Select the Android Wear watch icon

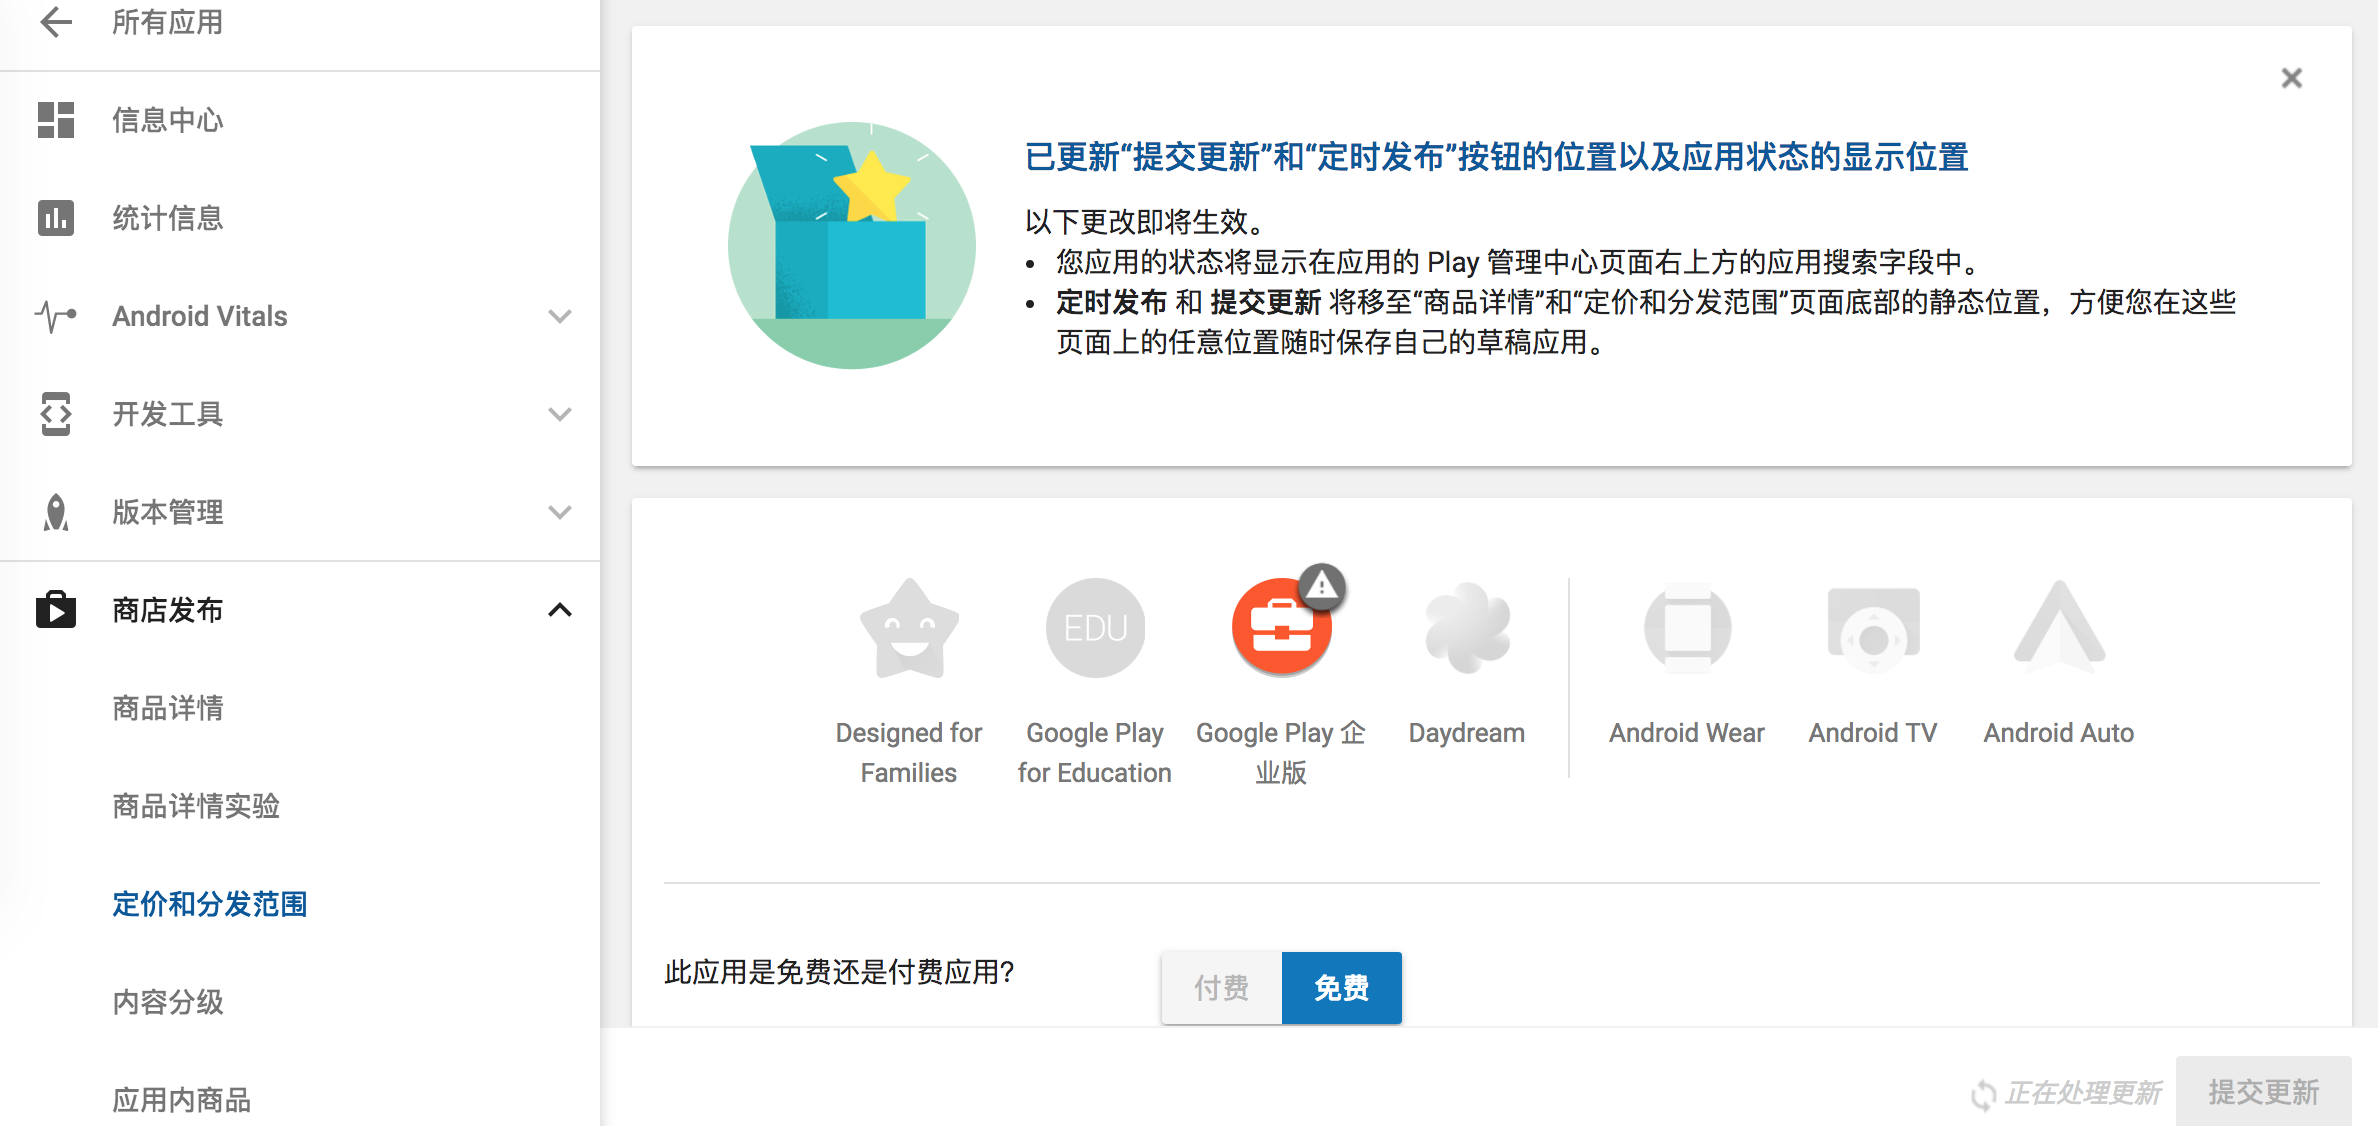coord(1687,628)
